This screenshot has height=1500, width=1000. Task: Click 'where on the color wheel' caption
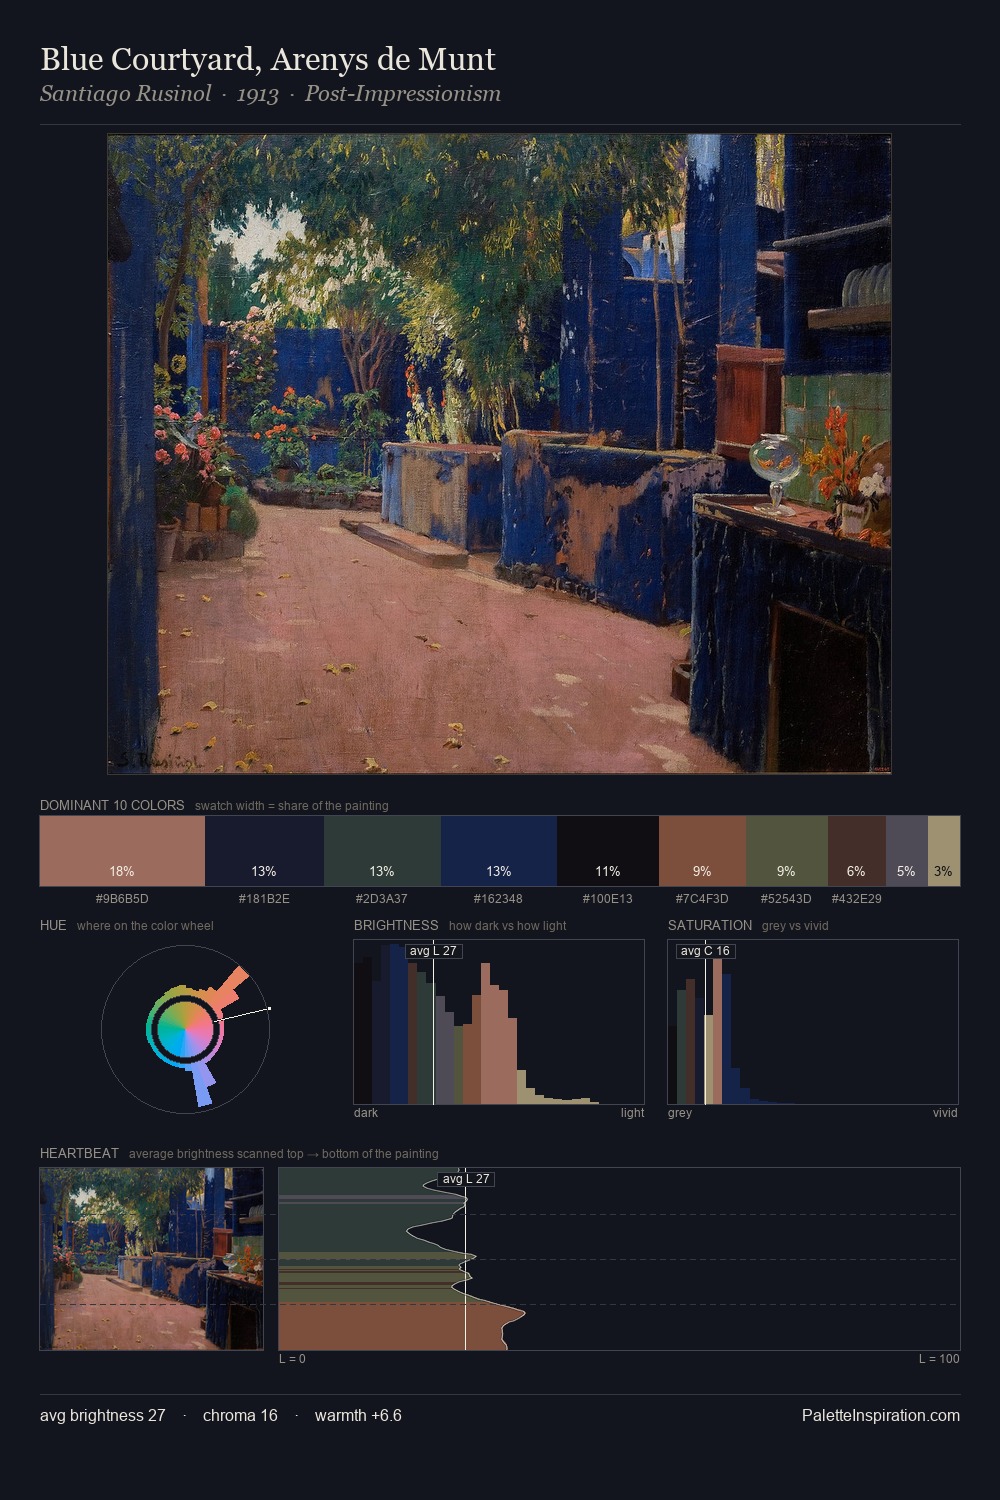point(145,926)
